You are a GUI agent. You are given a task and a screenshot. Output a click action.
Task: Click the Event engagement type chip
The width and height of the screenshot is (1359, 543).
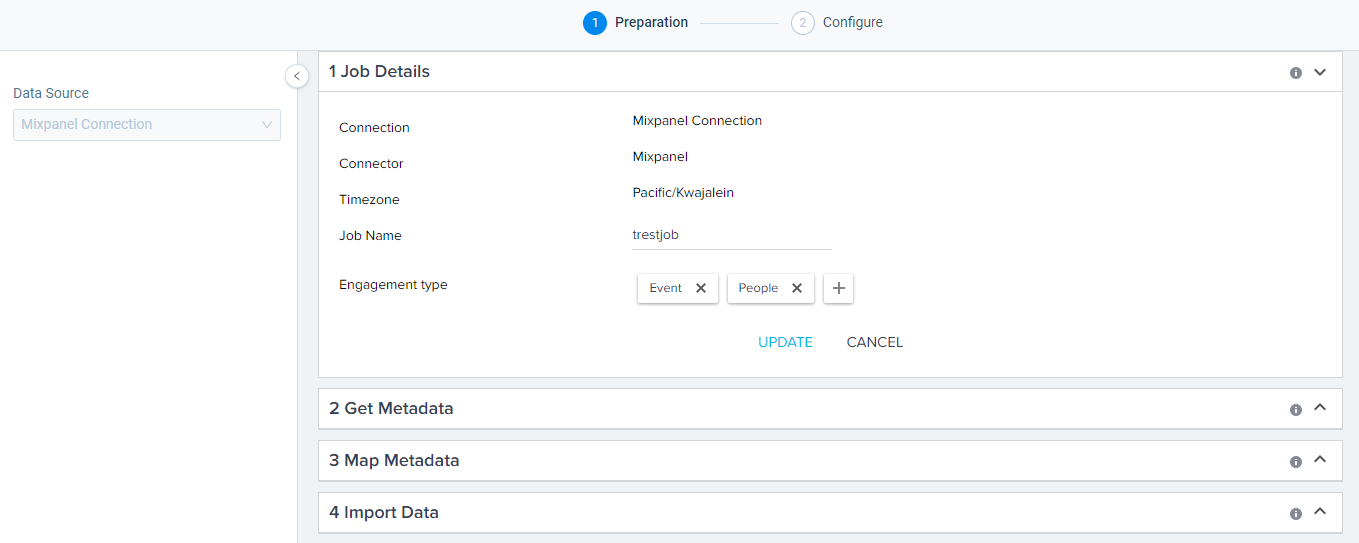click(x=665, y=288)
